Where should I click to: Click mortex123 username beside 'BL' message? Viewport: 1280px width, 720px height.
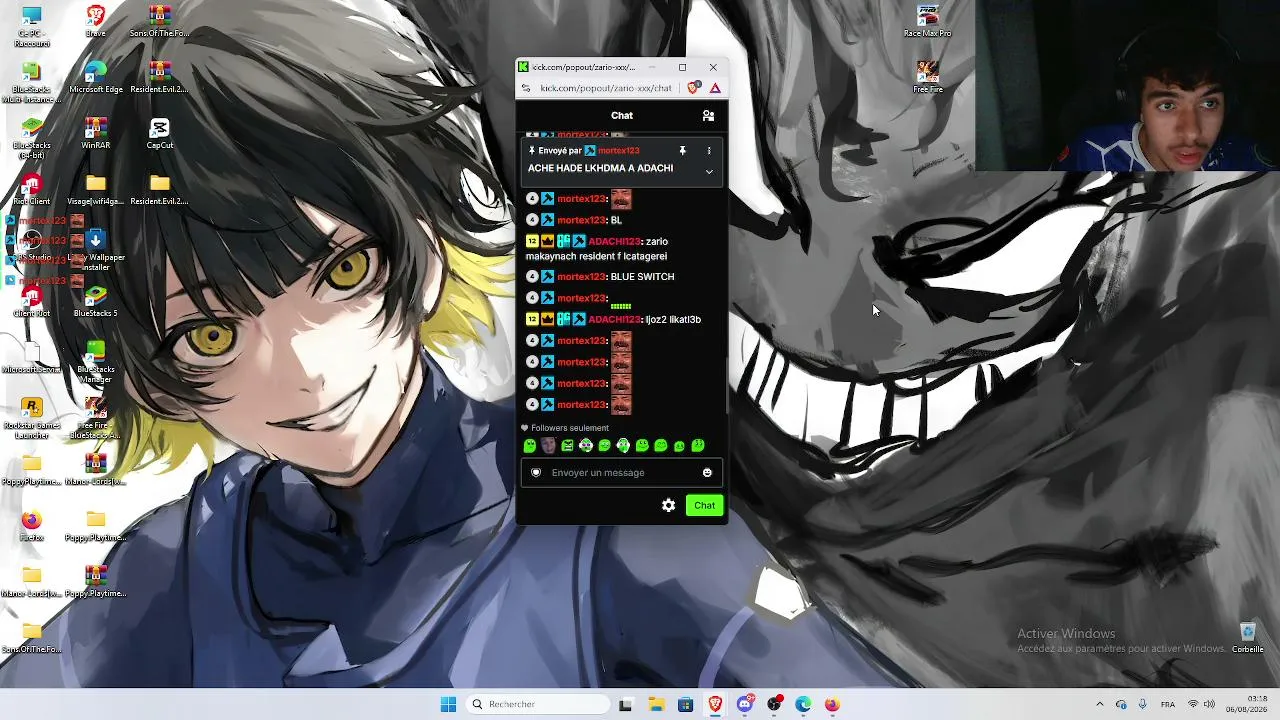tap(582, 220)
